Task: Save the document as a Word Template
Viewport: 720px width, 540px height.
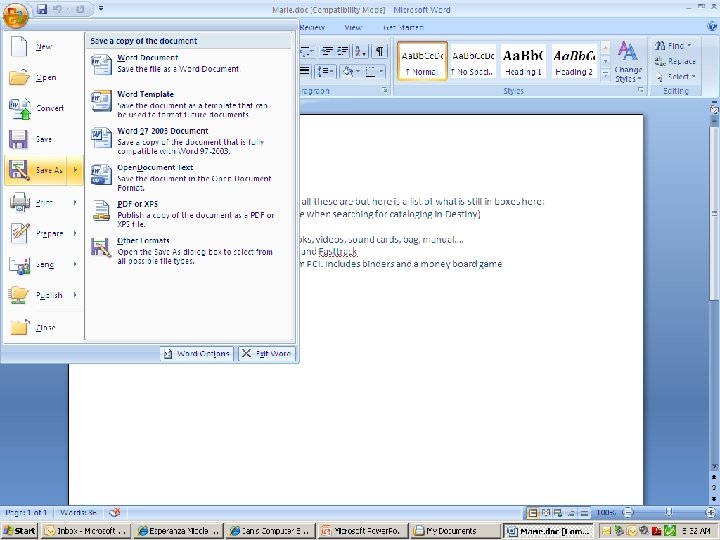Action: 189,104
